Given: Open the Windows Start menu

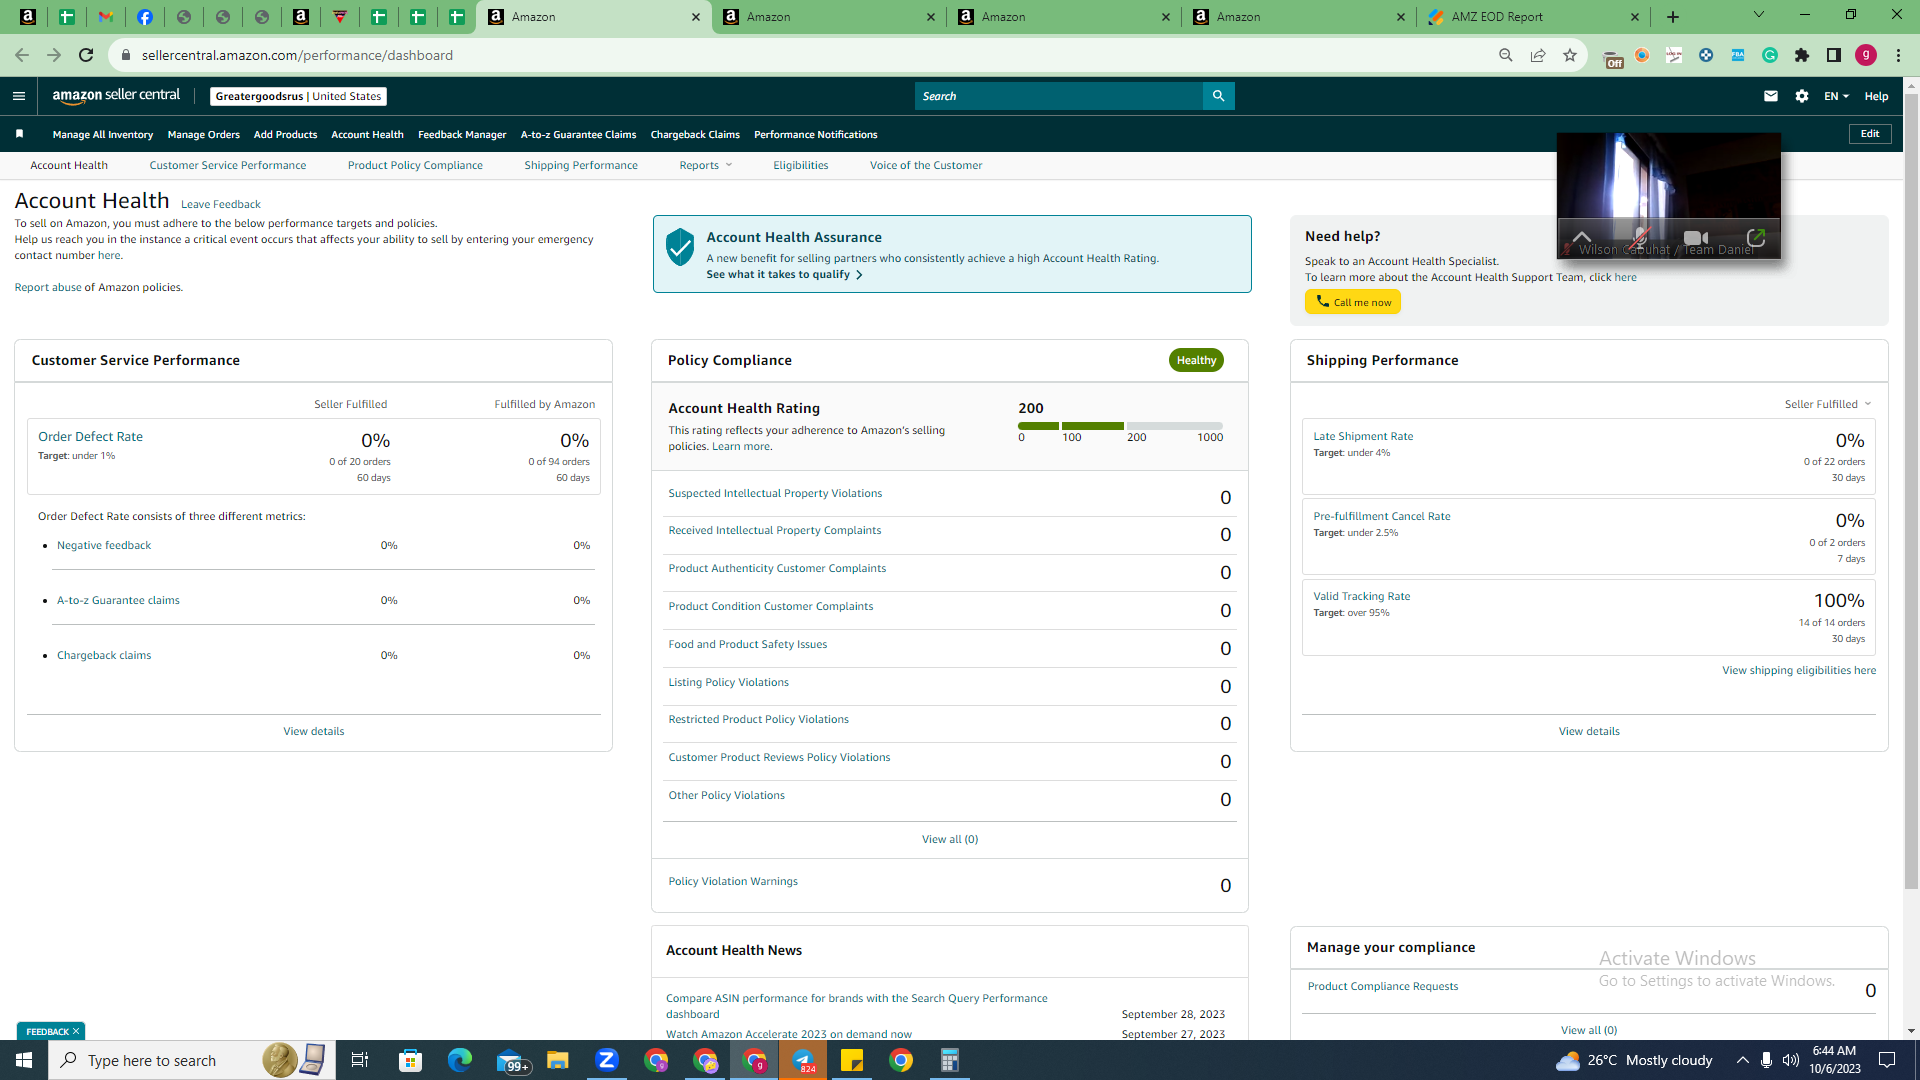Looking at the screenshot, I should click(24, 1060).
